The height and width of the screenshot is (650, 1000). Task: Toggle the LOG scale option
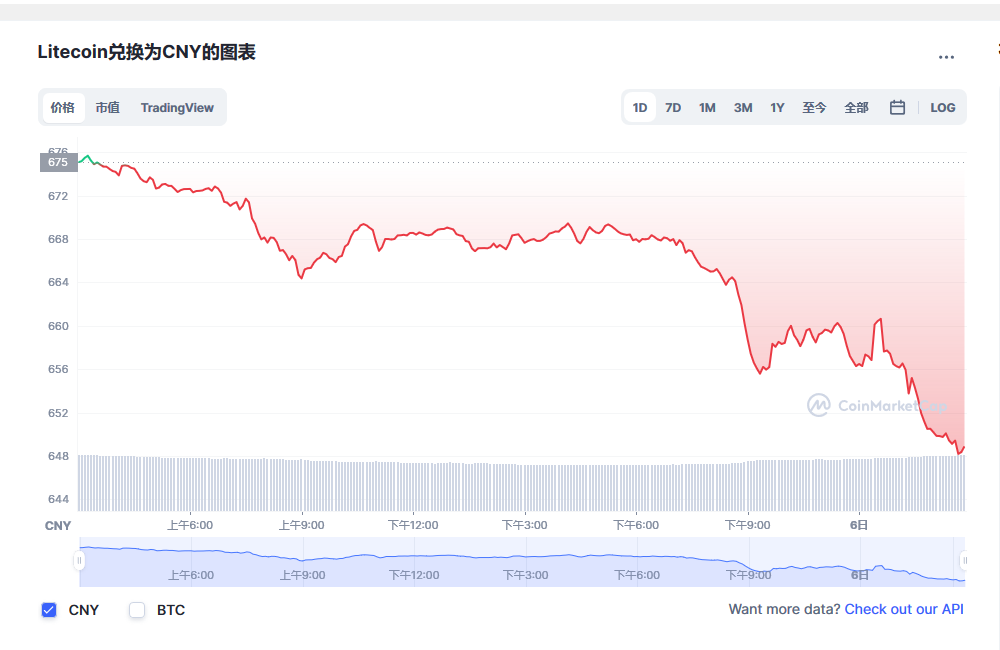coord(943,108)
